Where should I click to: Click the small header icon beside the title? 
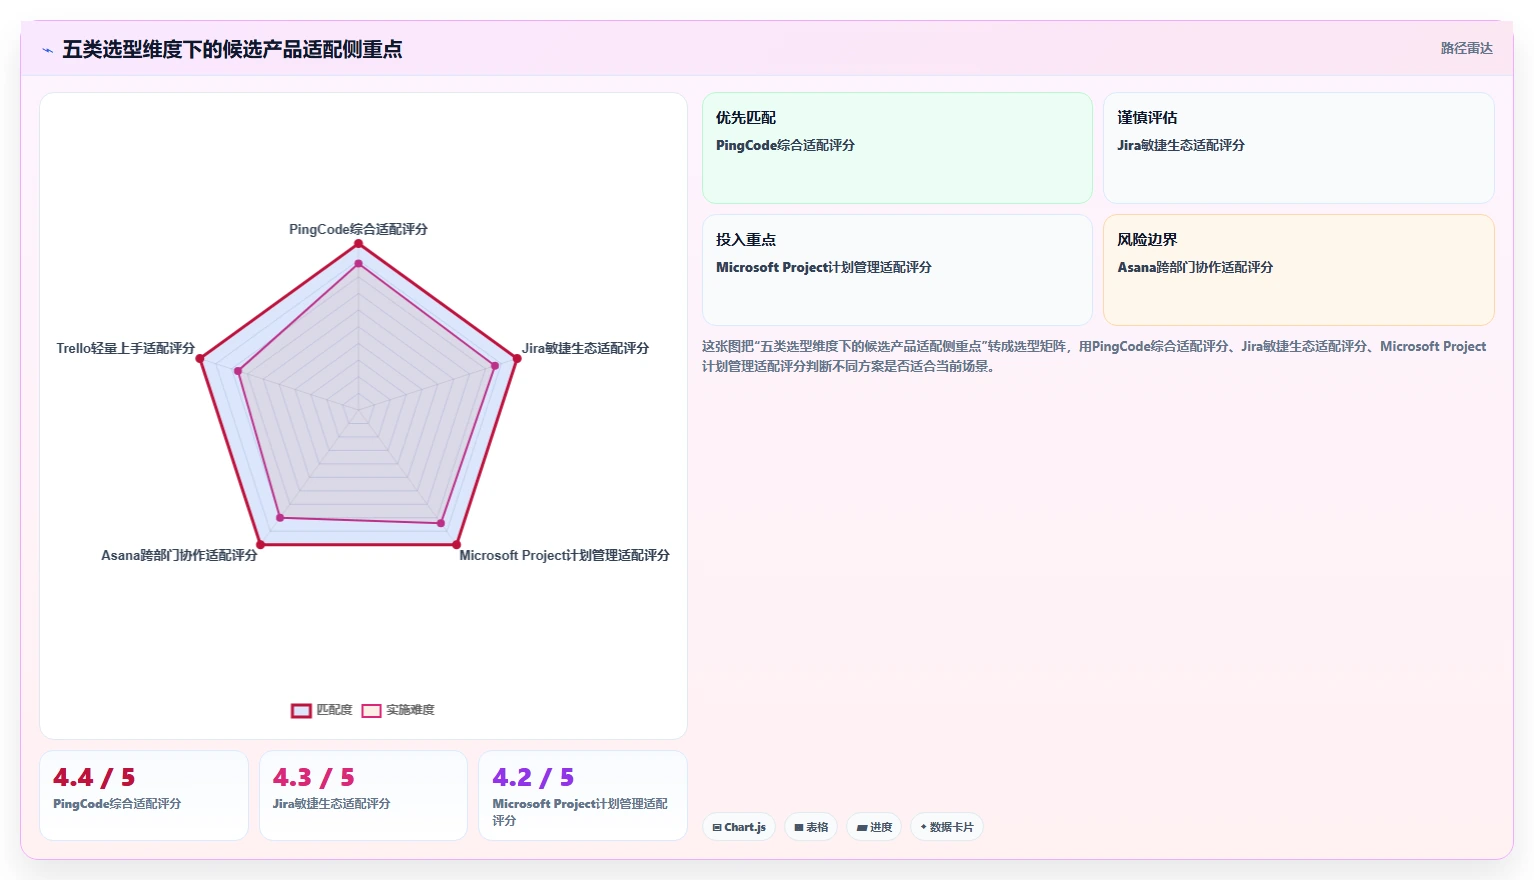[47, 50]
